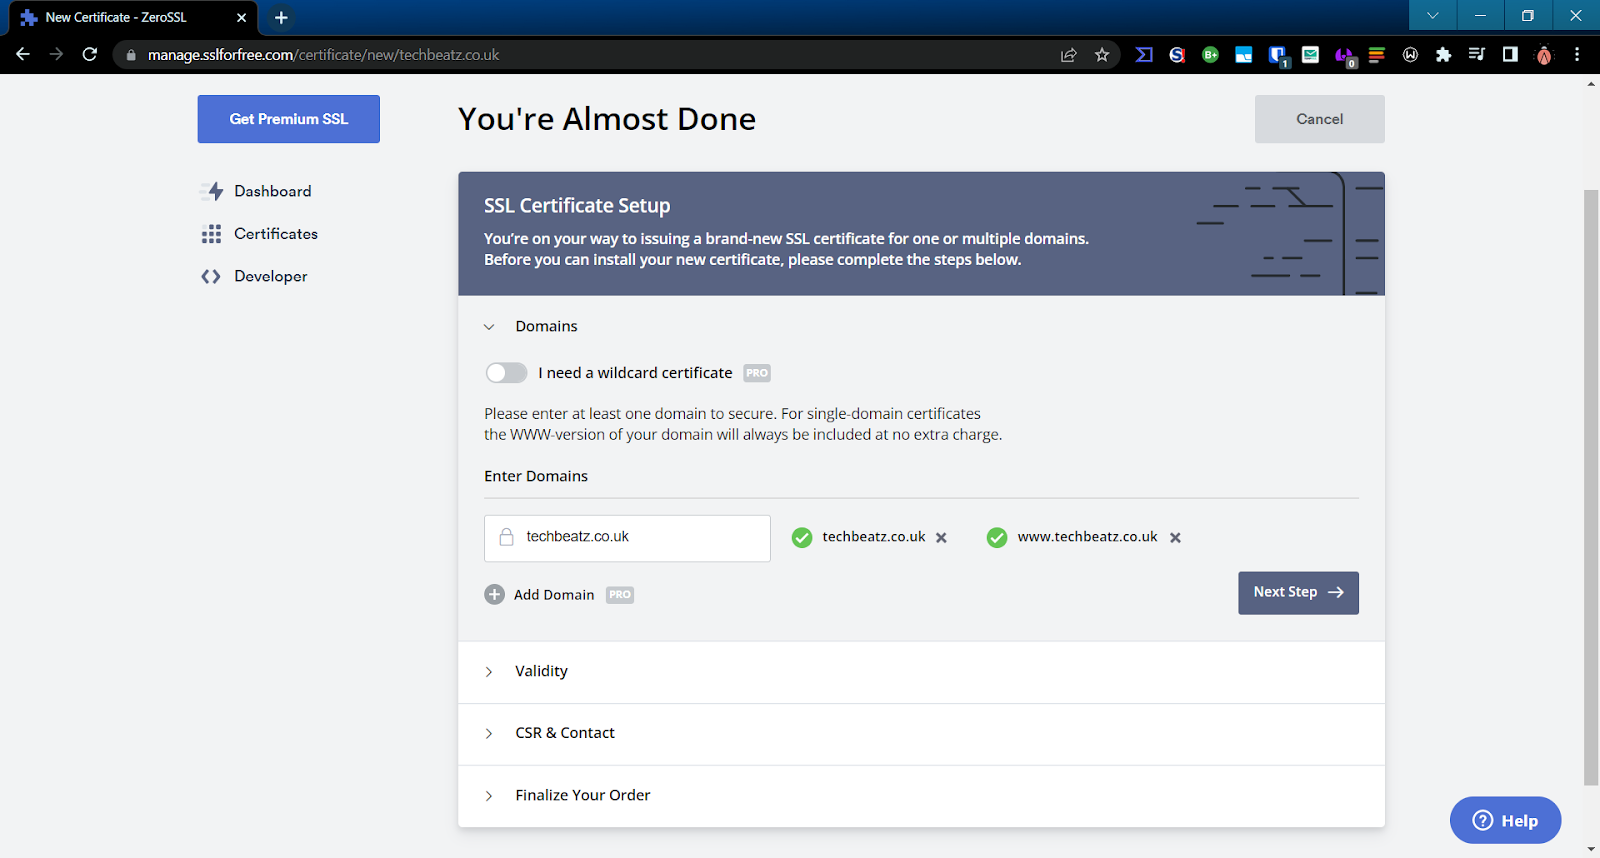Viewport: 1600px width, 858px height.
Task: Click the Get Premium SSL button
Action: coord(288,119)
